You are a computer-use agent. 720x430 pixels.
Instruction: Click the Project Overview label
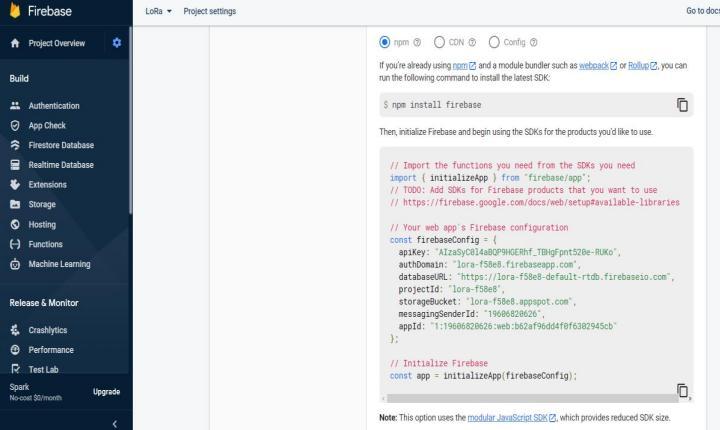[x=56, y=43]
